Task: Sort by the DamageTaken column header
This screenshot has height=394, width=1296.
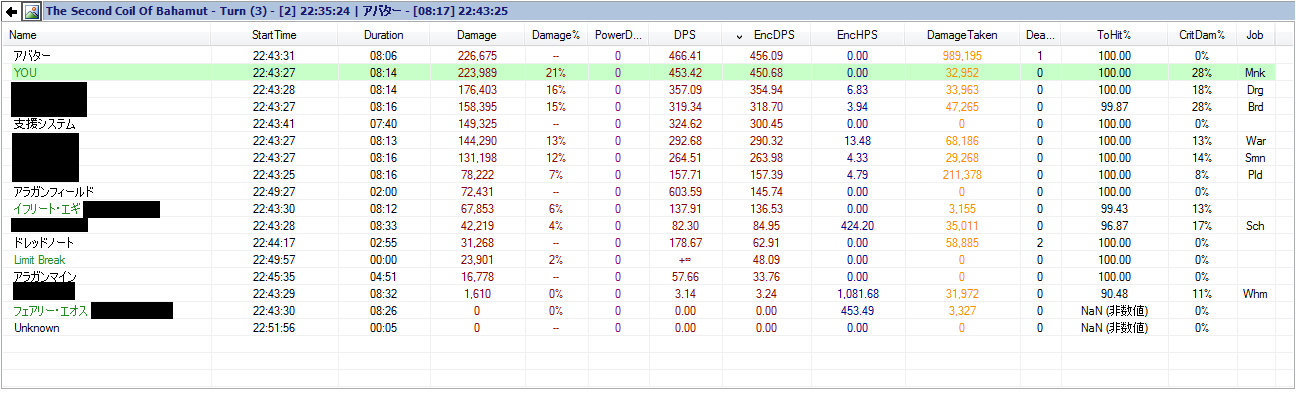Action: 963,35
